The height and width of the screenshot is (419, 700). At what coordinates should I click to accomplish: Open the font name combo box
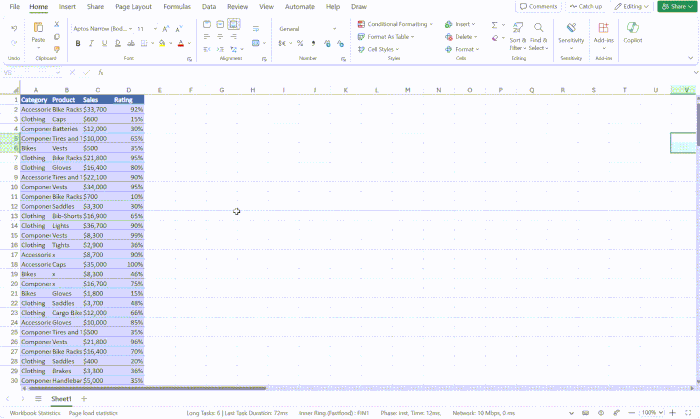click(x=103, y=29)
